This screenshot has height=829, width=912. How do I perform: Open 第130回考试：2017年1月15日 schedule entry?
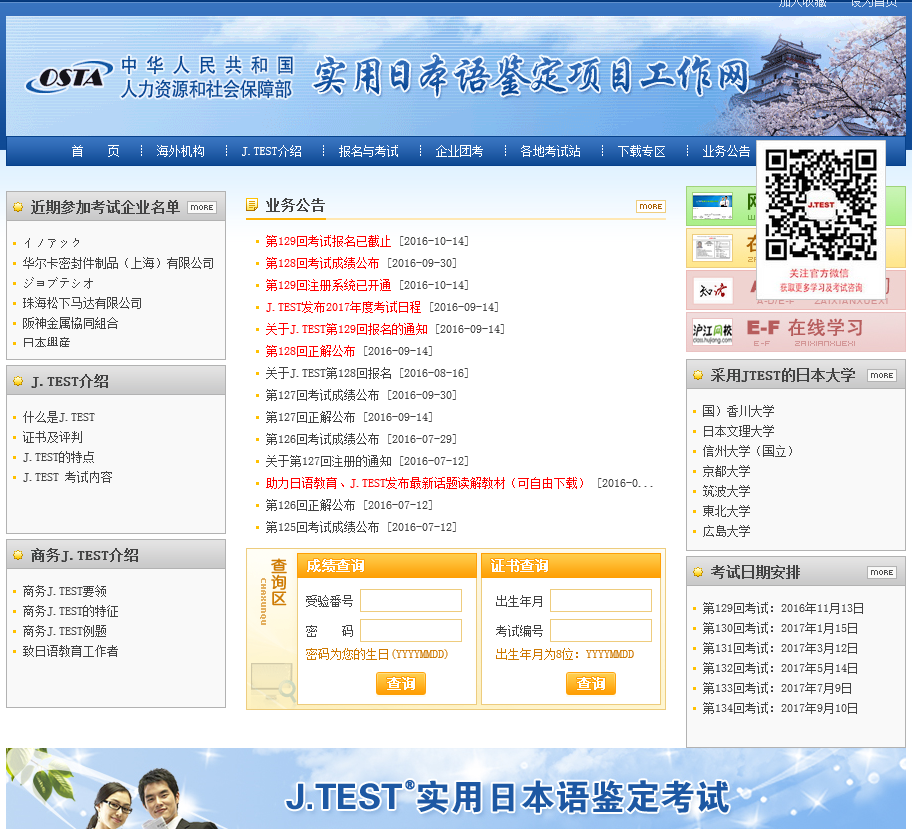780,629
